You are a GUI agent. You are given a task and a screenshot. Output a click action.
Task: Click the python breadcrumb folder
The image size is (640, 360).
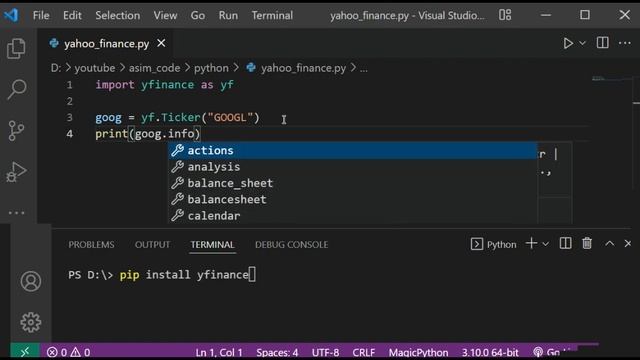tap(211, 68)
